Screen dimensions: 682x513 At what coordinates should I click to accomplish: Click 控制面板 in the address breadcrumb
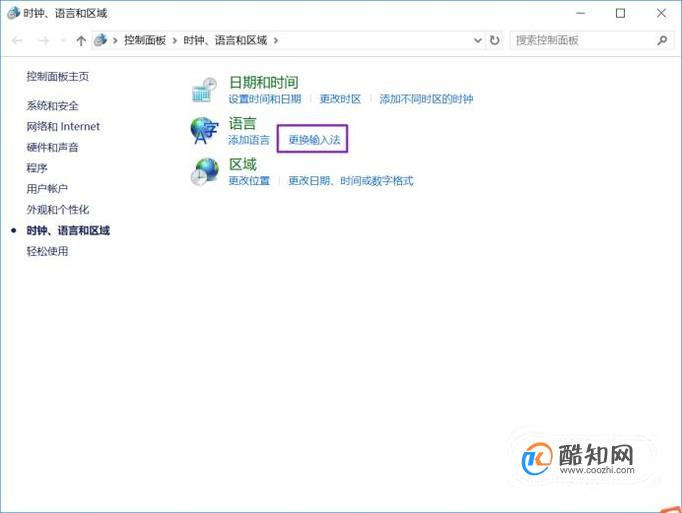(145, 40)
